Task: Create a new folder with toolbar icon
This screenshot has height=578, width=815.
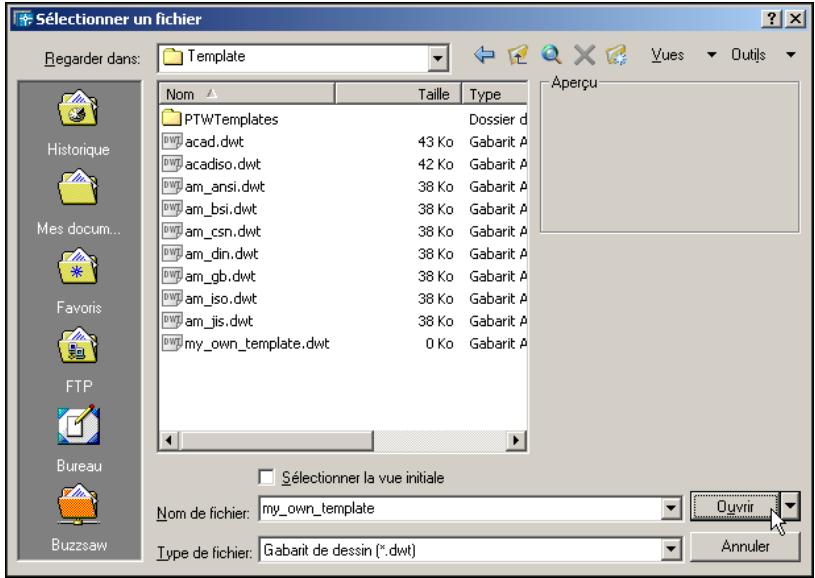Action: tap(616, 55)
